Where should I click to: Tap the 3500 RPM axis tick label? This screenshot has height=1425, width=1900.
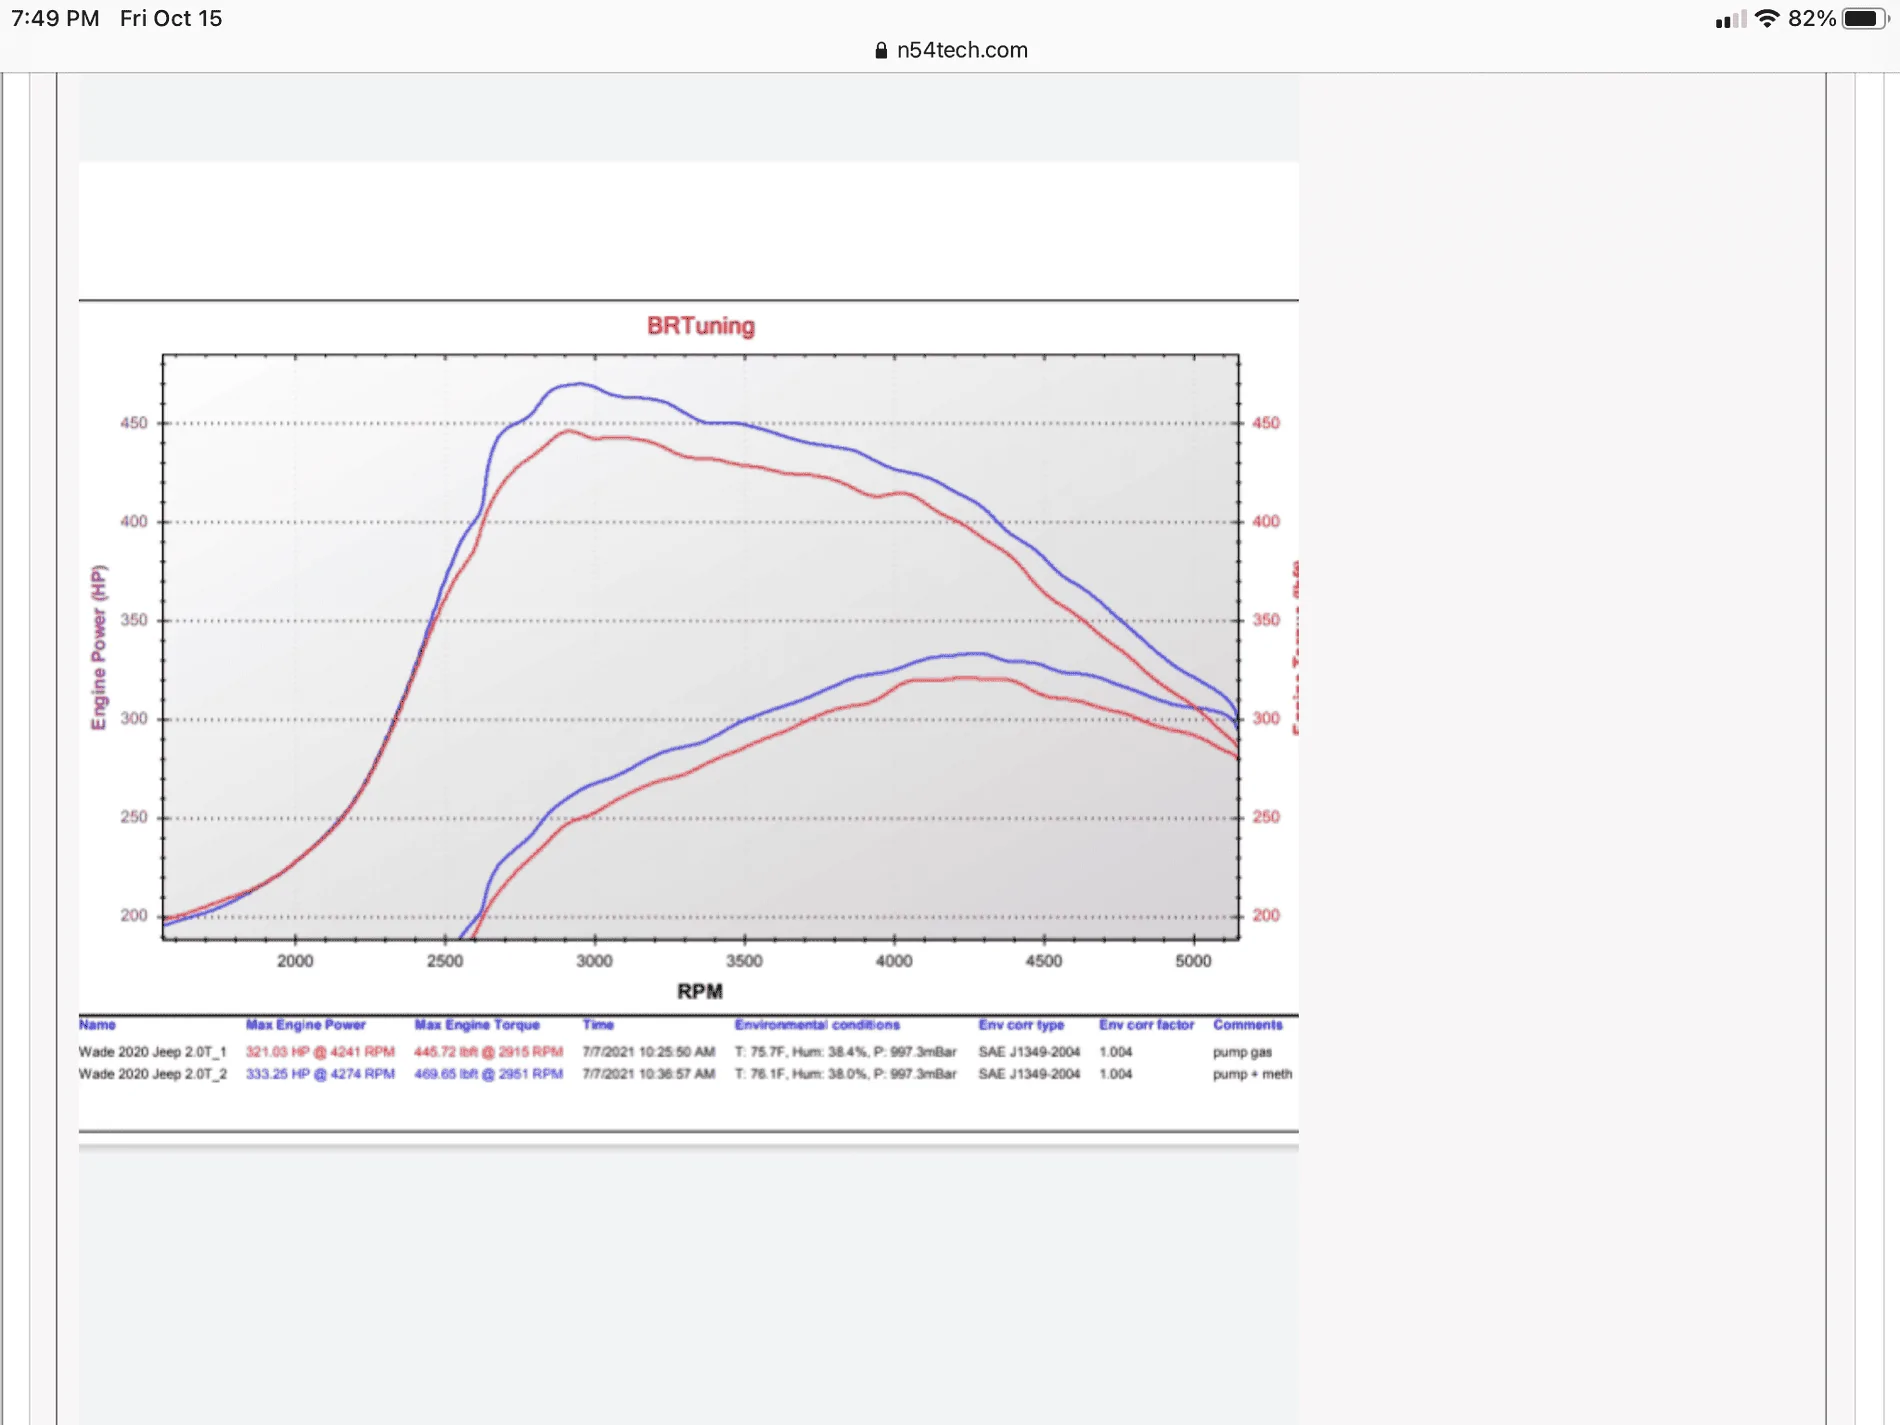pyautogui.click(x=744, y=961)
